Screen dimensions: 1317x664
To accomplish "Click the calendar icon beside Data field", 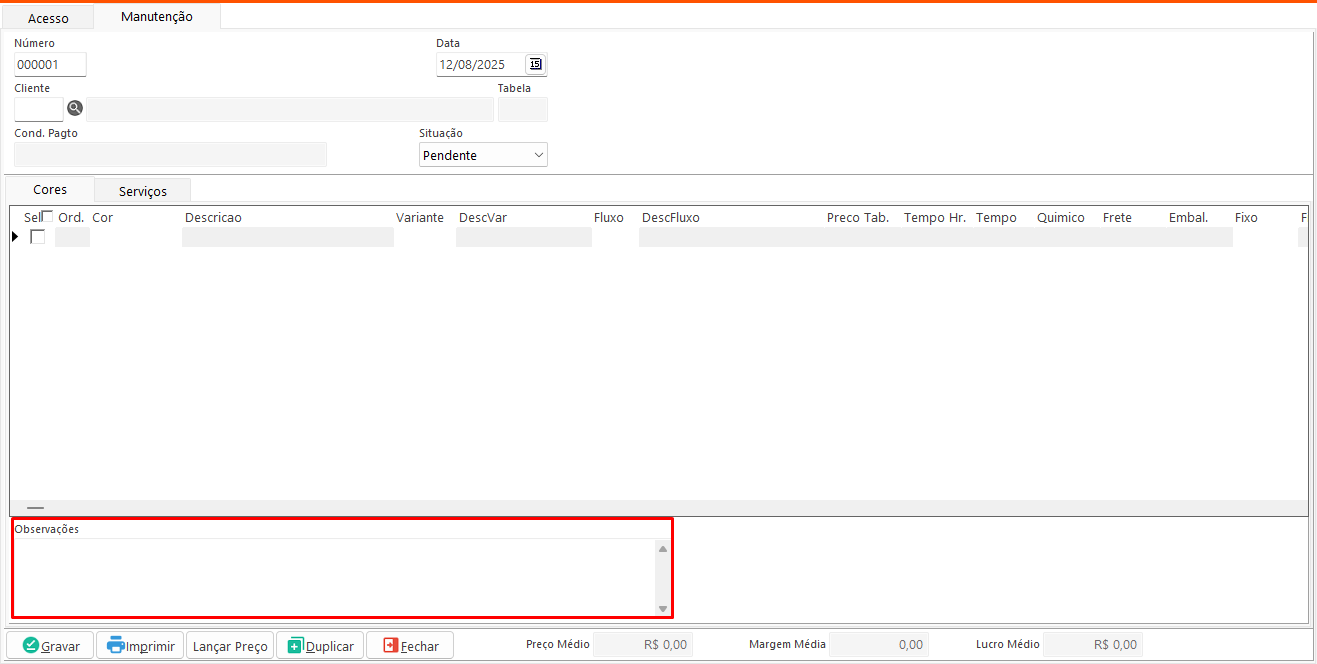I will pos(536,65).
